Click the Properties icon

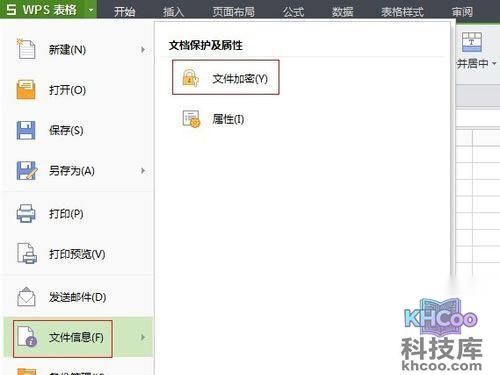tap(191, 119)
